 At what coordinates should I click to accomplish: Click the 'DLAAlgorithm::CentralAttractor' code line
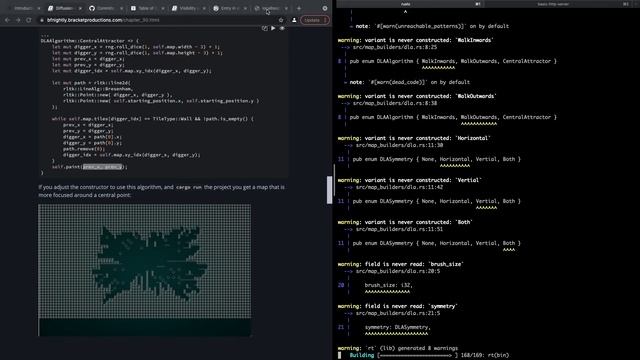(x=89, y=41)
